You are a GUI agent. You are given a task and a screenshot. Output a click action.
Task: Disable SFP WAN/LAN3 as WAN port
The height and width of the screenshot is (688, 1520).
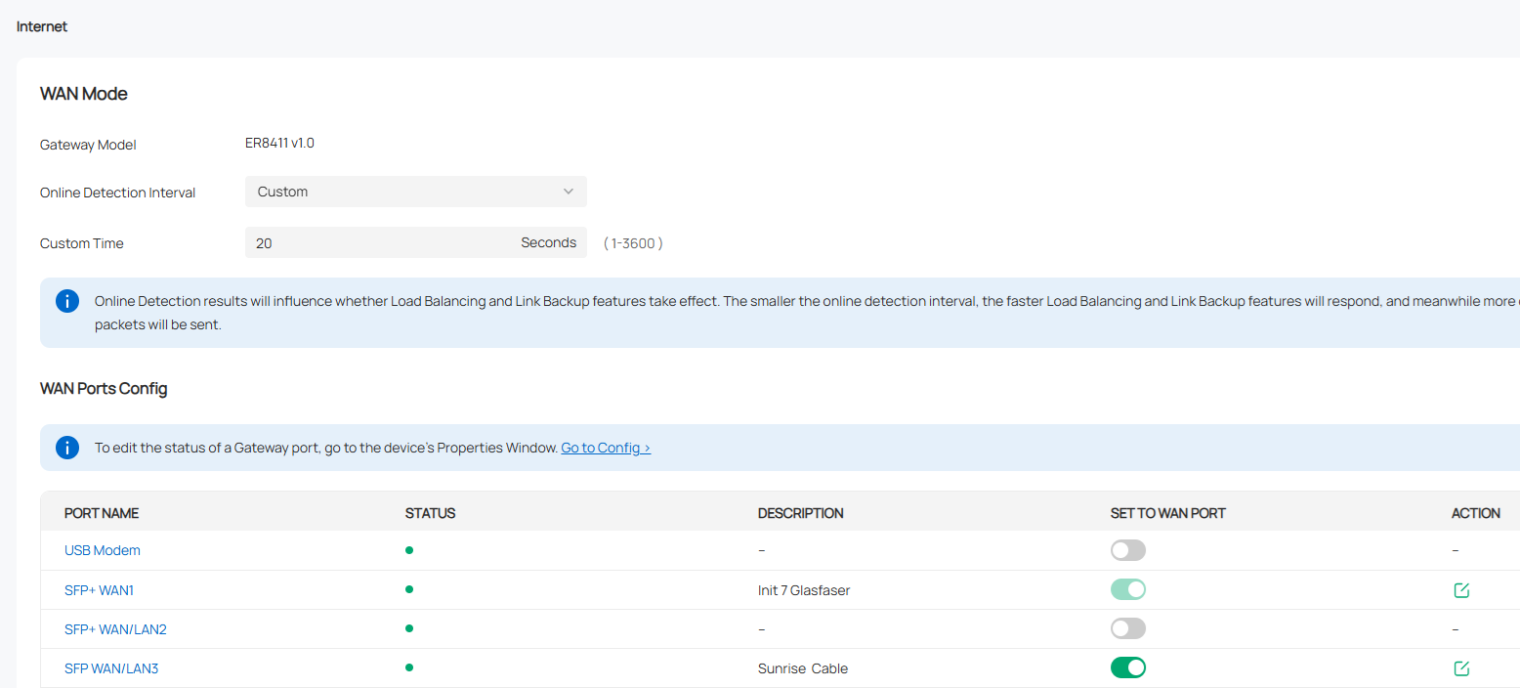[1127, 668]
